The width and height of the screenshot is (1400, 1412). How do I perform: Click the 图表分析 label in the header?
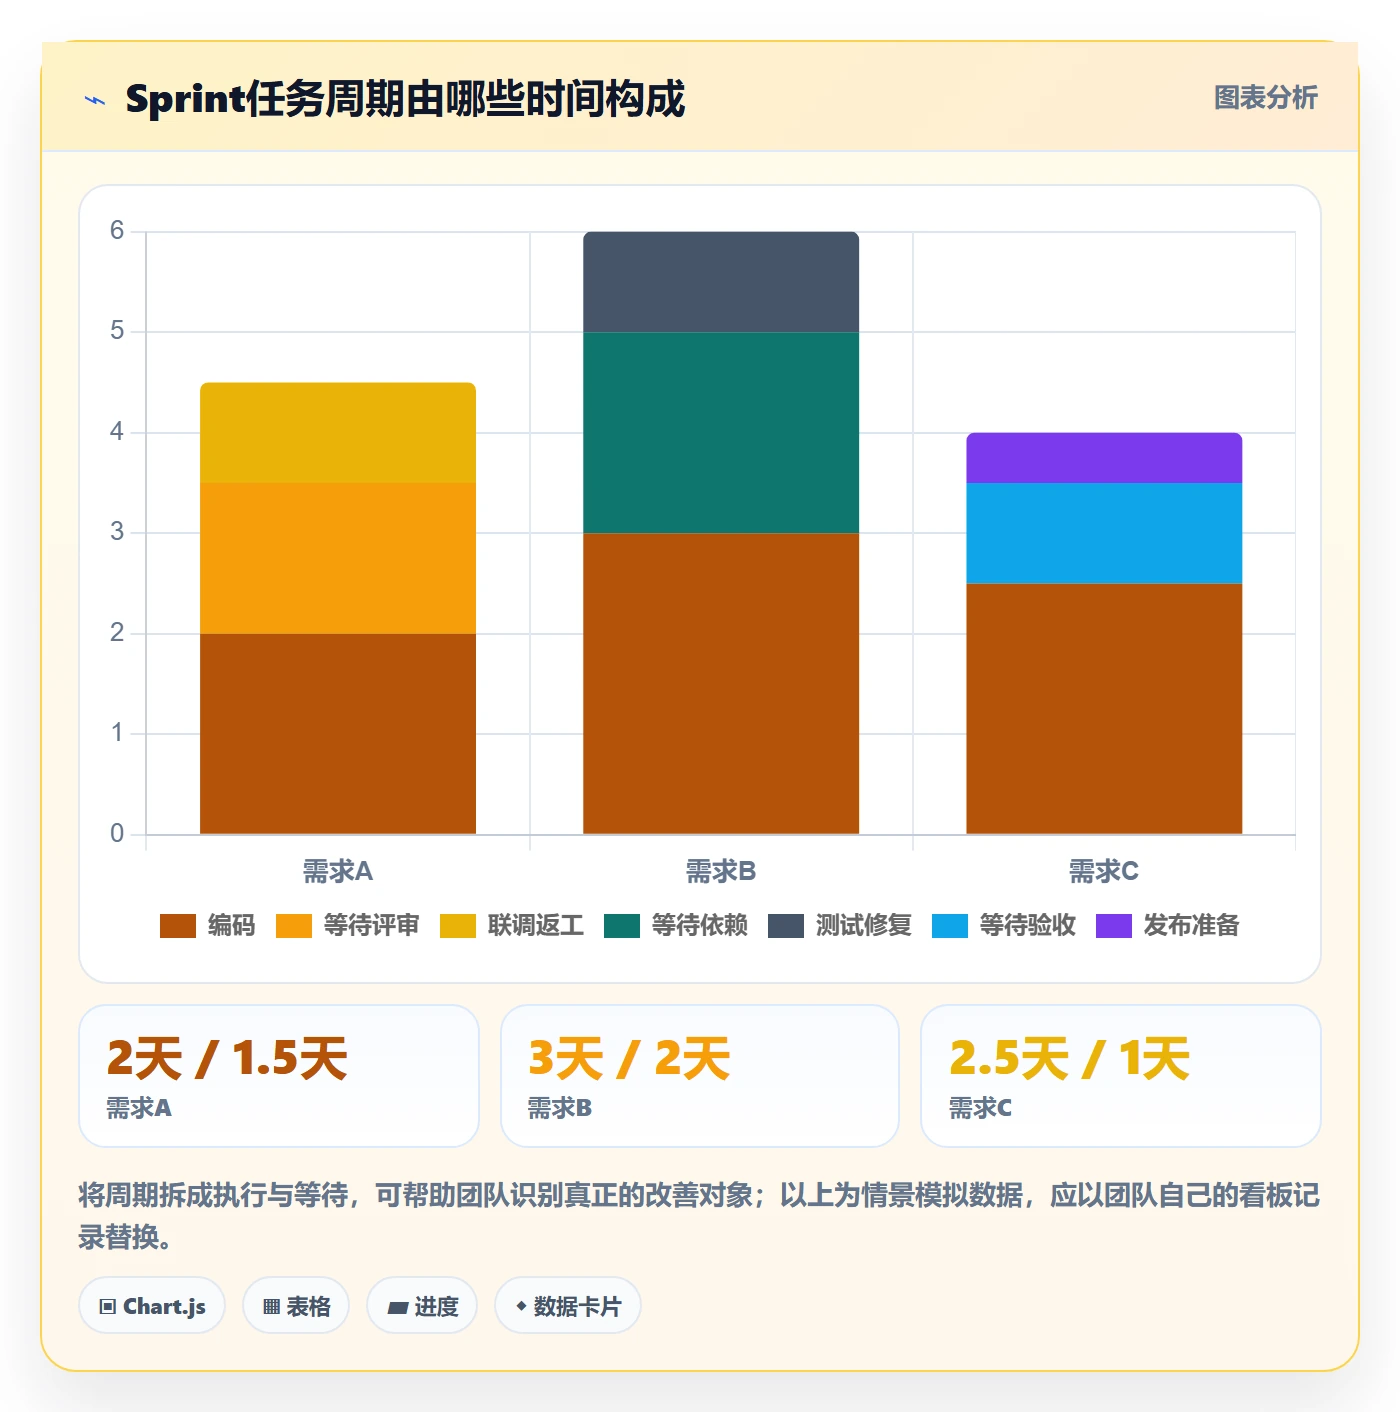tap(1265, 98)
